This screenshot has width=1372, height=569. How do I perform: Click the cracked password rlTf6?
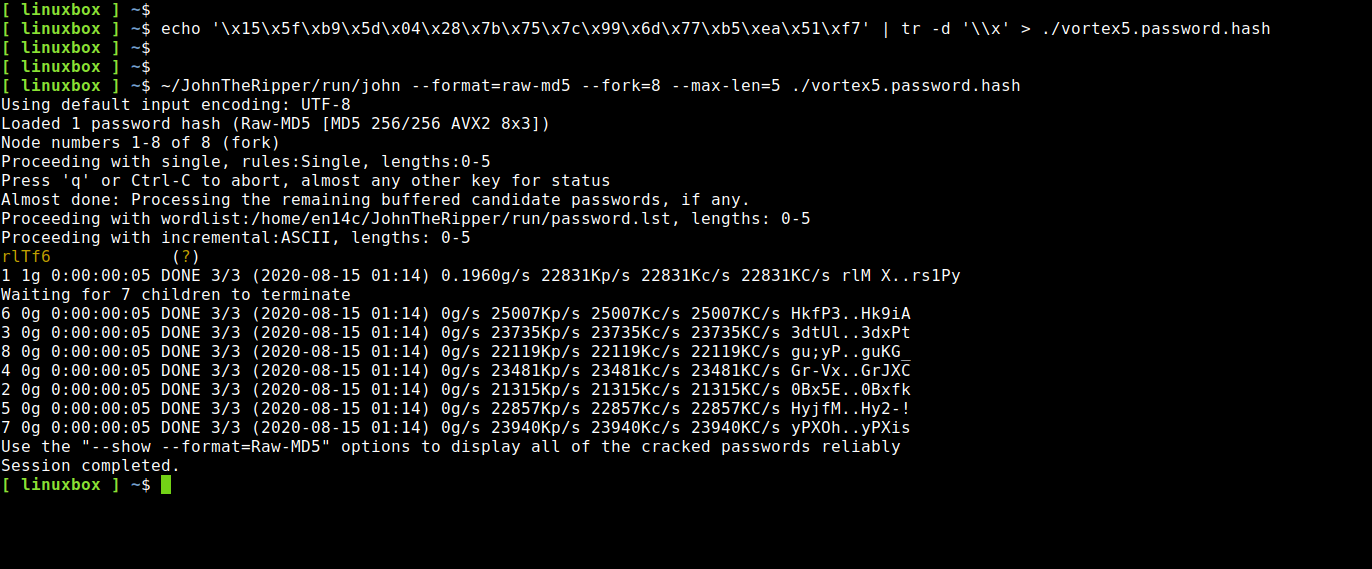pos(26,257)
